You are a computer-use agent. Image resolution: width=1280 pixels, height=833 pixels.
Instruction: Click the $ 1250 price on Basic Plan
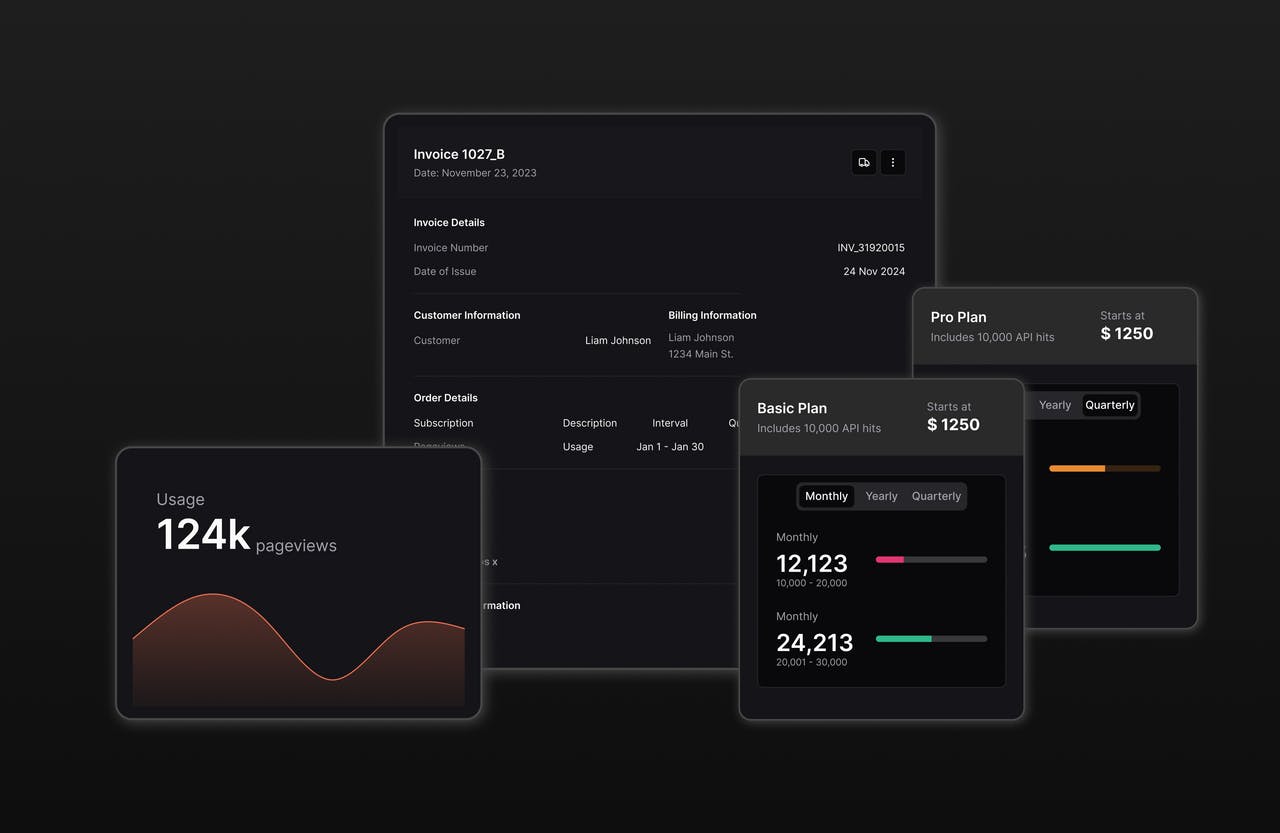953,424
